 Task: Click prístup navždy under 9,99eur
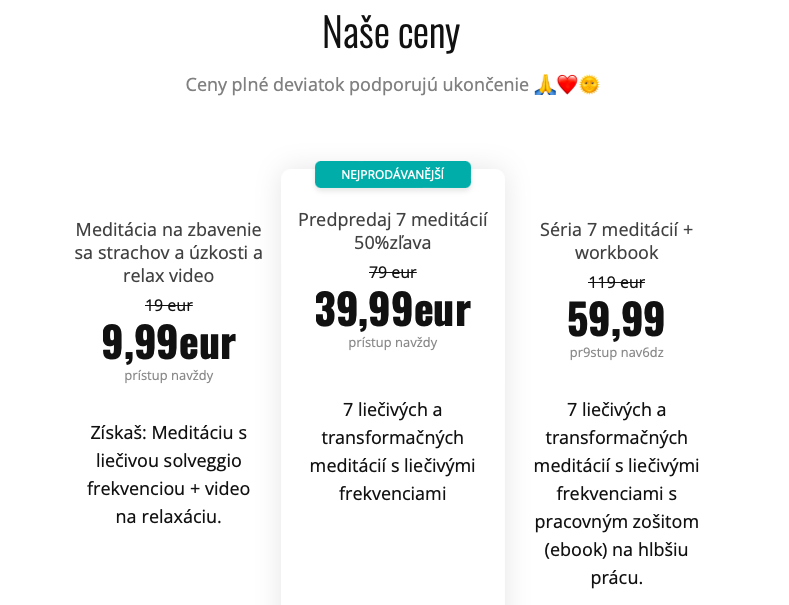(169, 375)
